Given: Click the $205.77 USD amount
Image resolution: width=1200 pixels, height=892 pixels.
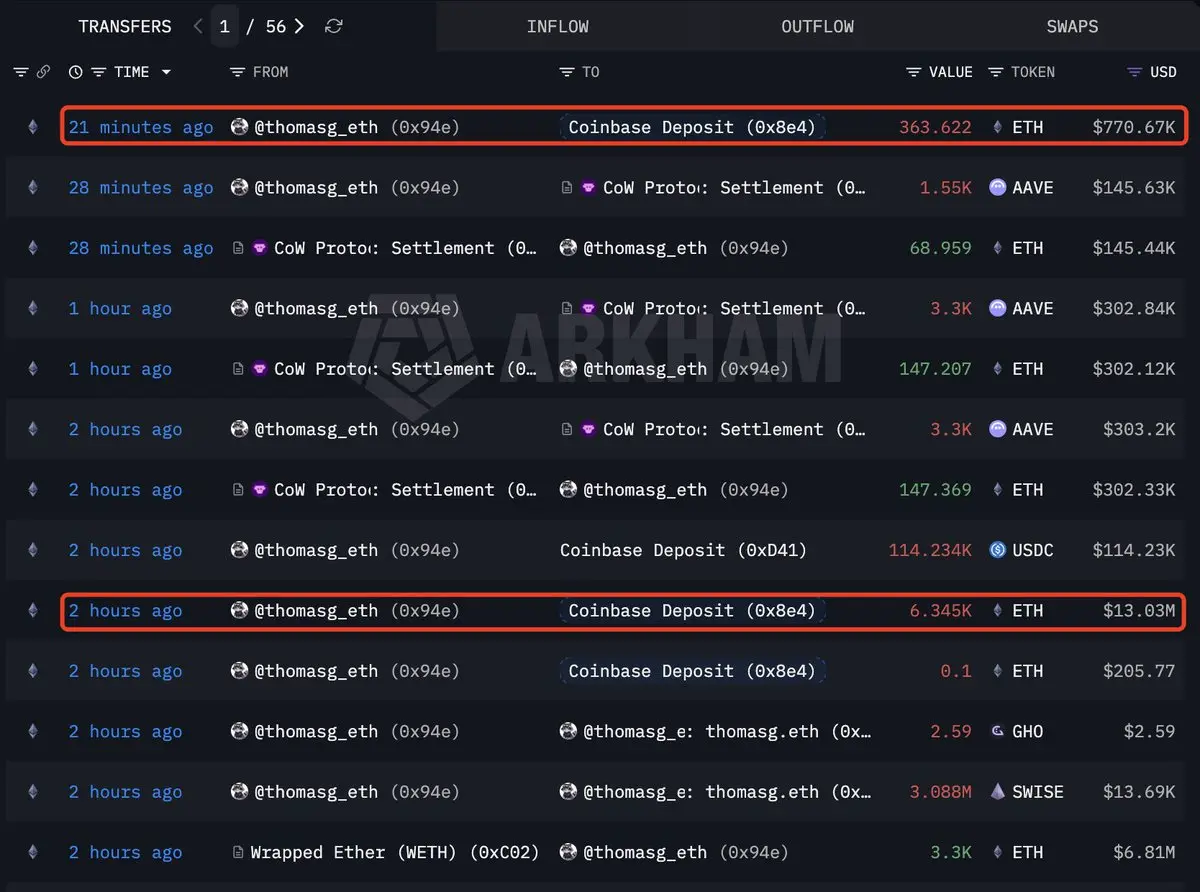Looking at the screenshot, I should tap(1139, 671).
